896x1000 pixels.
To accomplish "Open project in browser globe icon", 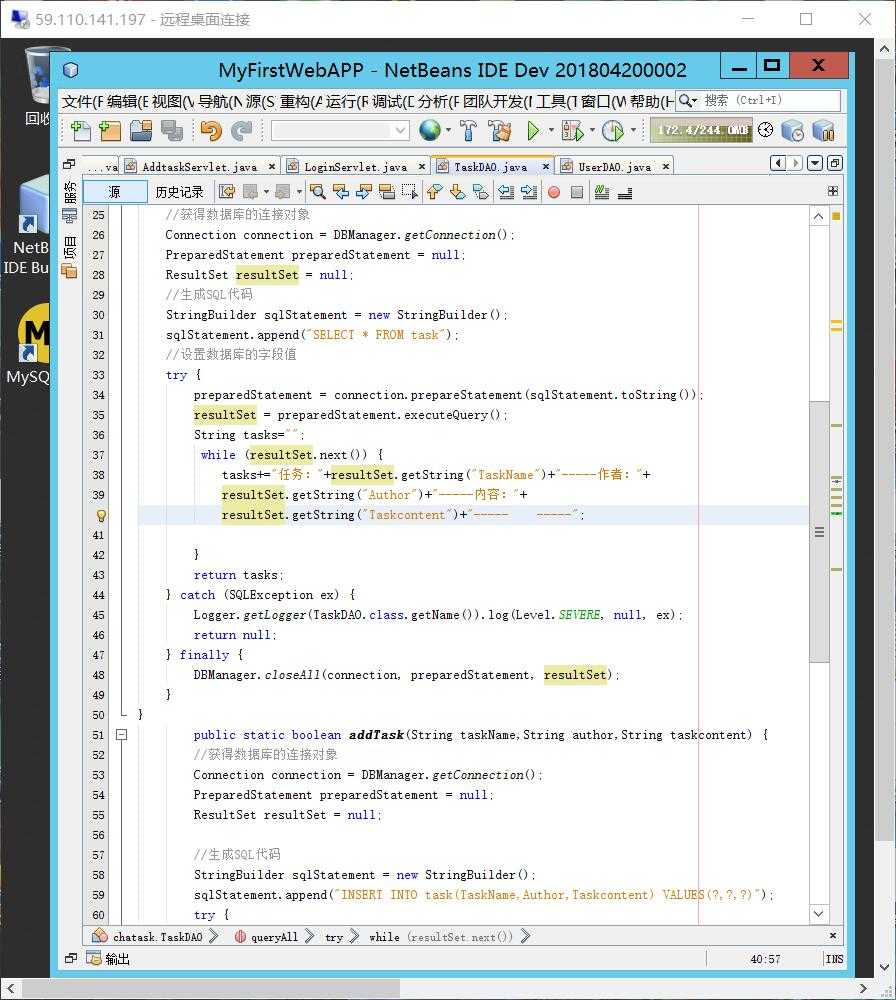I will coord(430,131).
